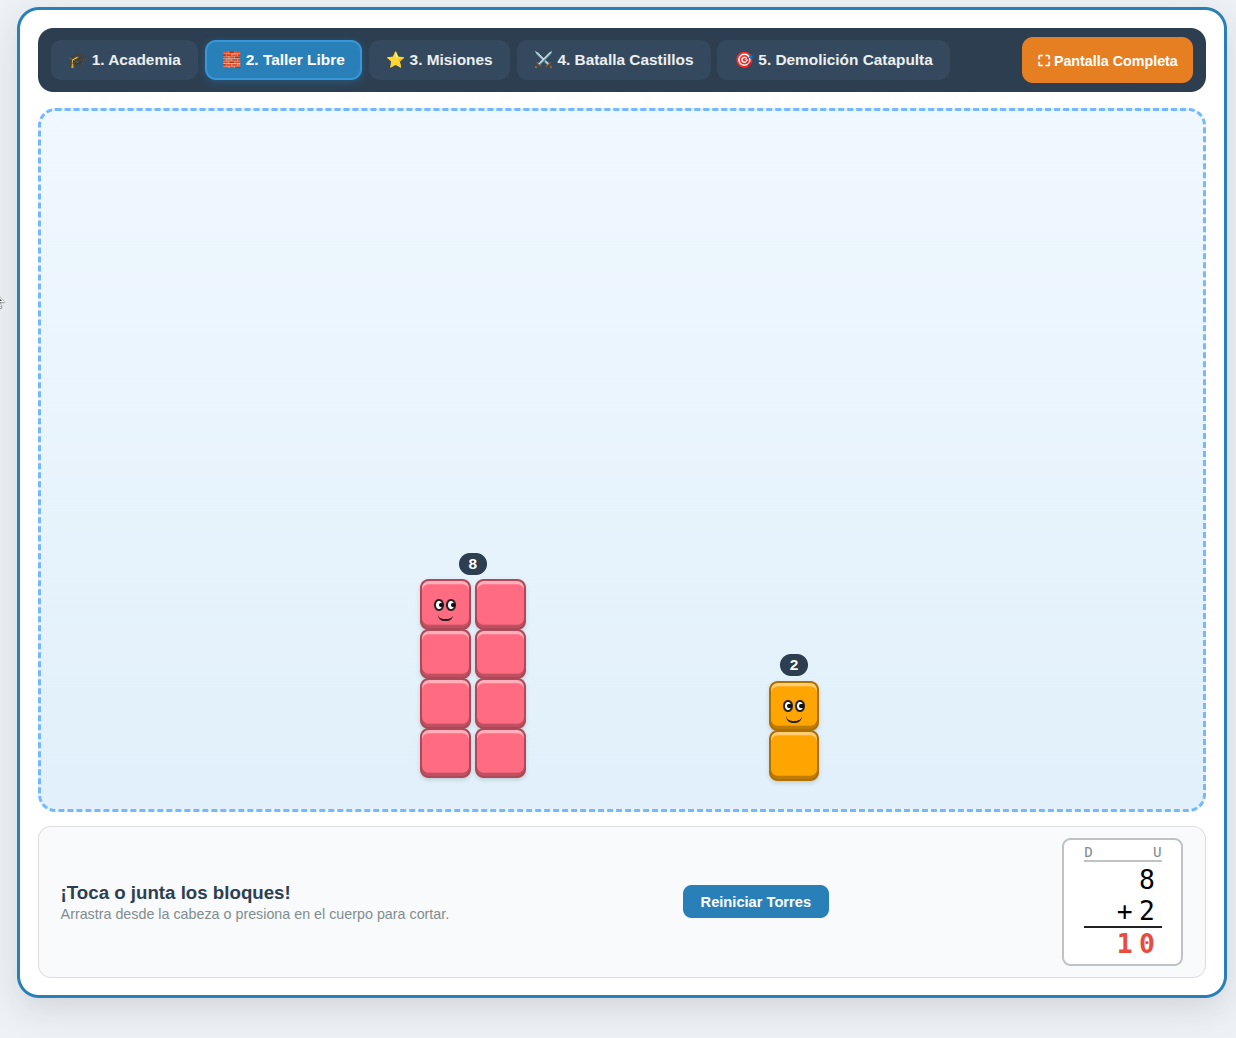Click the red result 10 in sum panel

click(x=1136, y=943)
